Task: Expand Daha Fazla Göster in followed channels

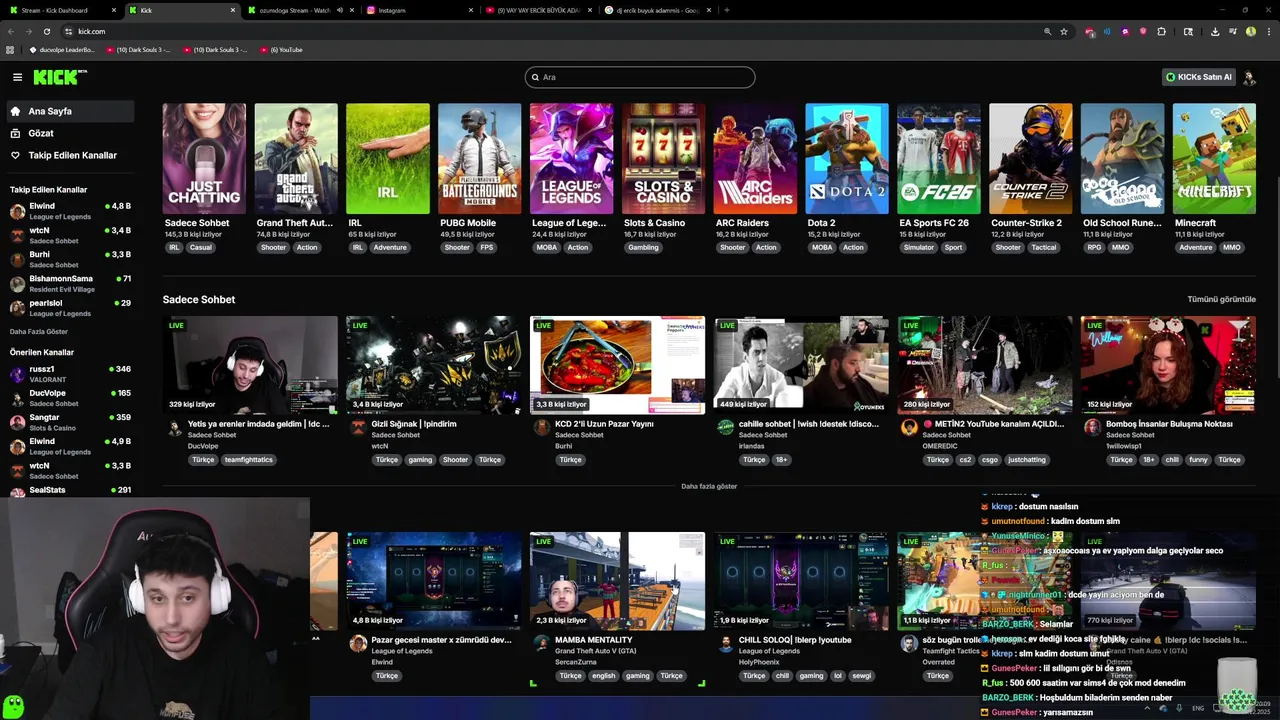Action: pos(39,331)
